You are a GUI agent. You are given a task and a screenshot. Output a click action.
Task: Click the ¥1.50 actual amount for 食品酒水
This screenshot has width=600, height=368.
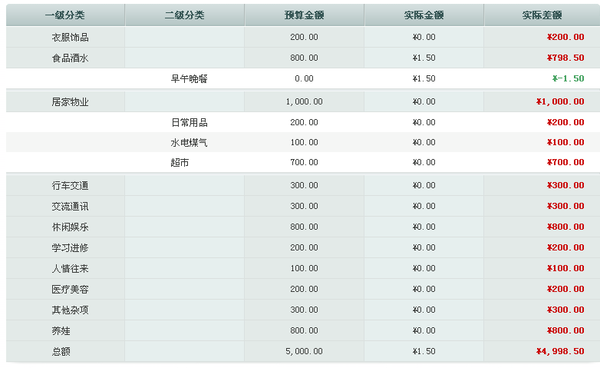coord(424,58)
